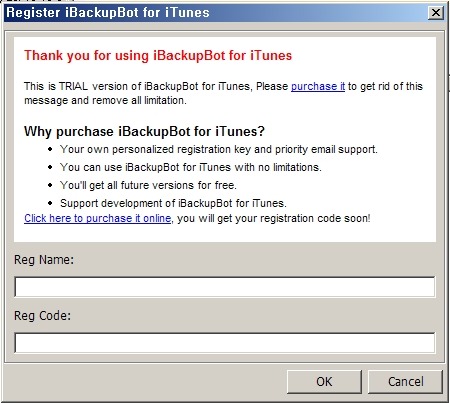Select the personalized registration key bullet text
This screenshot has height=403, width=450.
pyautogui.click(x=219, y=149)
